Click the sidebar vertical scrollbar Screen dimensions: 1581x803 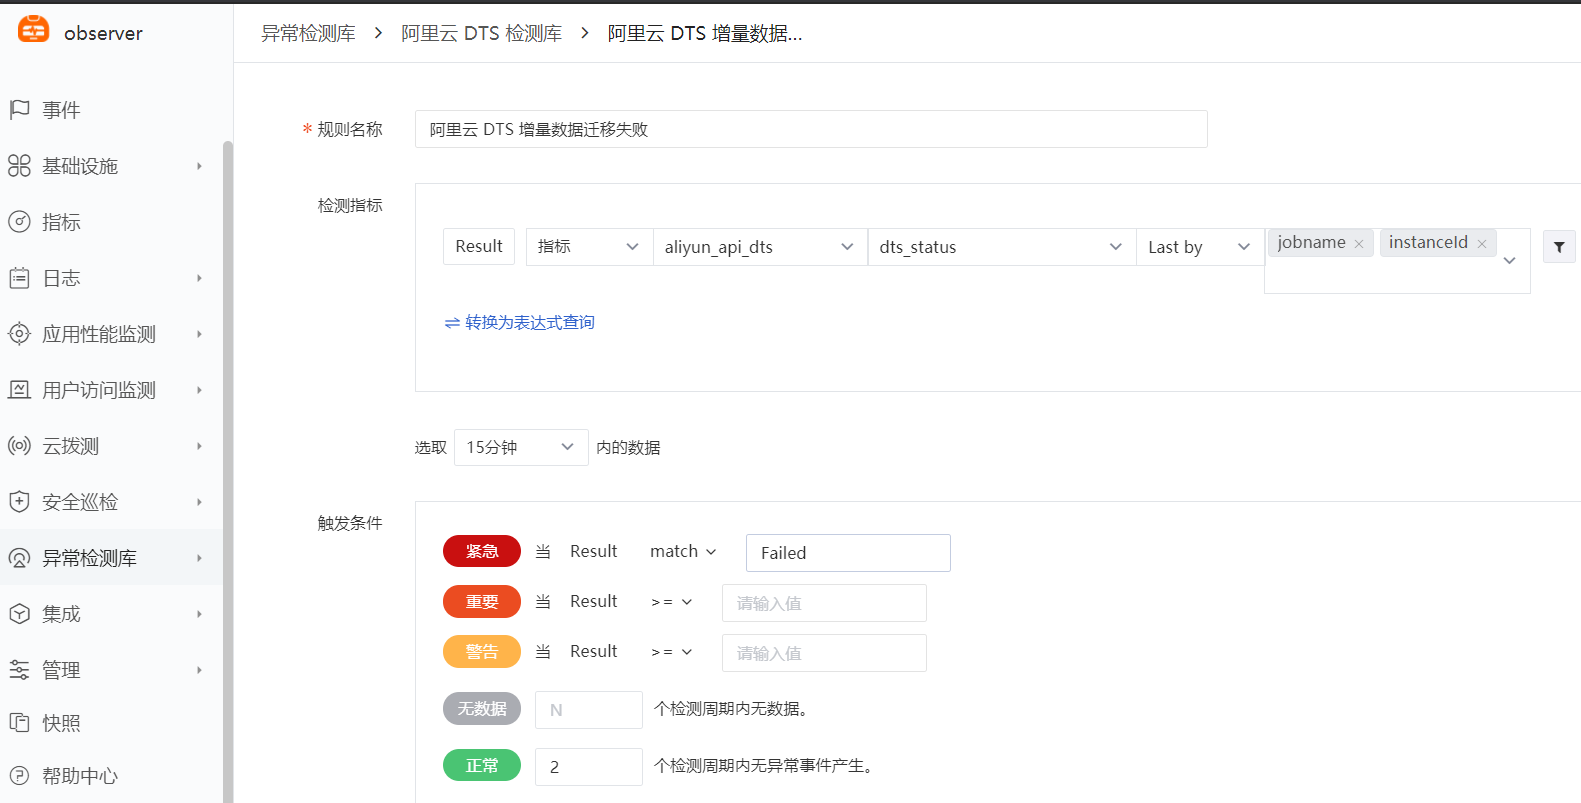(x=228, y=470)
